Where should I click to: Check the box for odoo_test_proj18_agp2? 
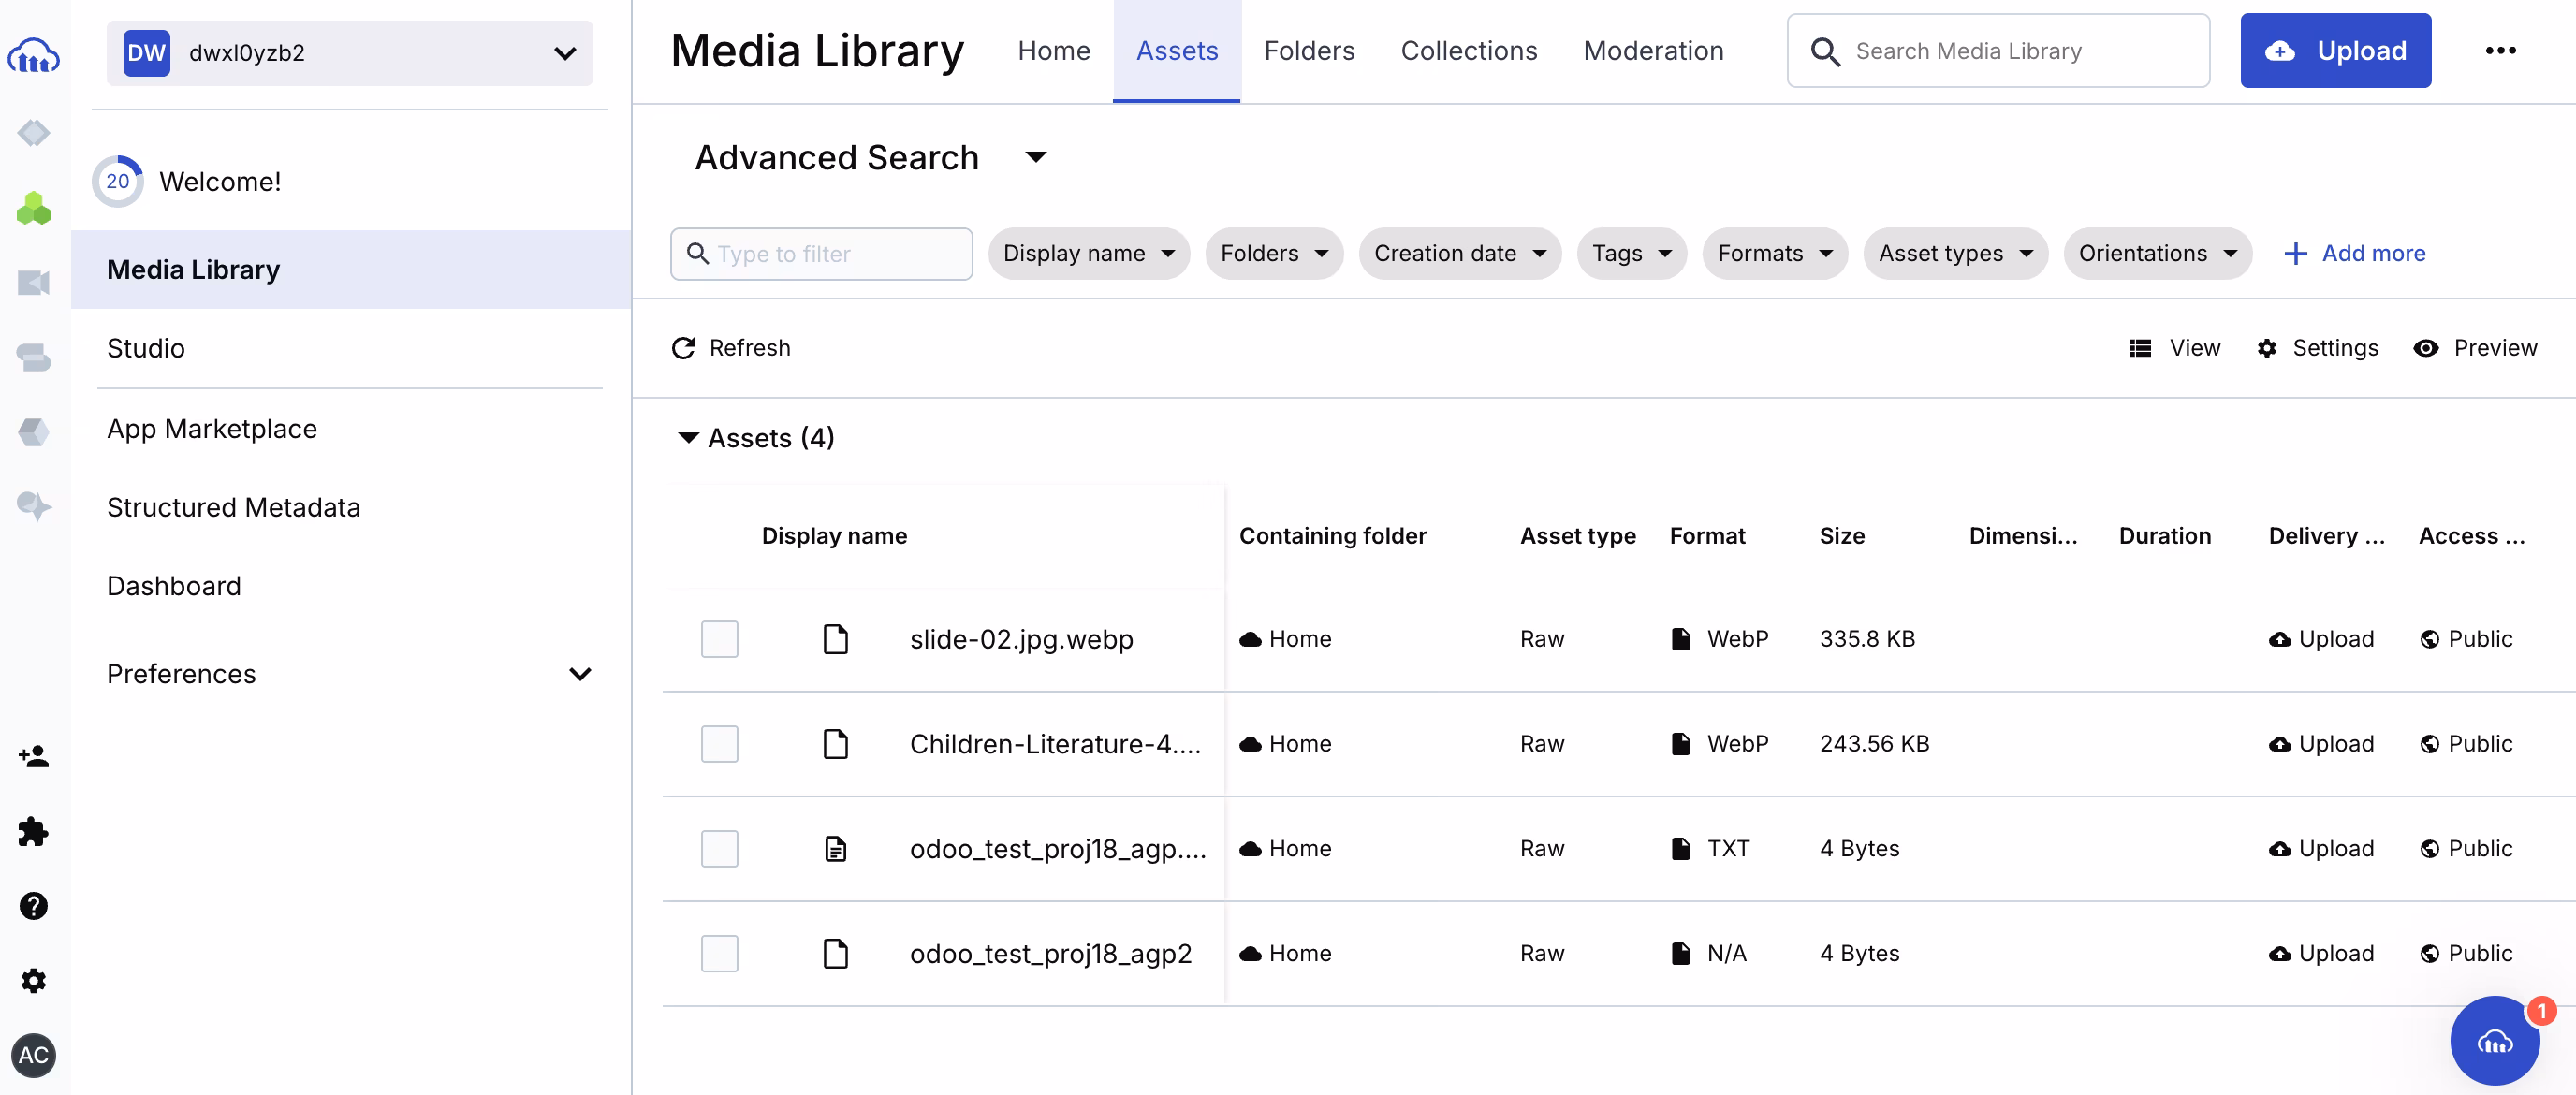point(719,954)
